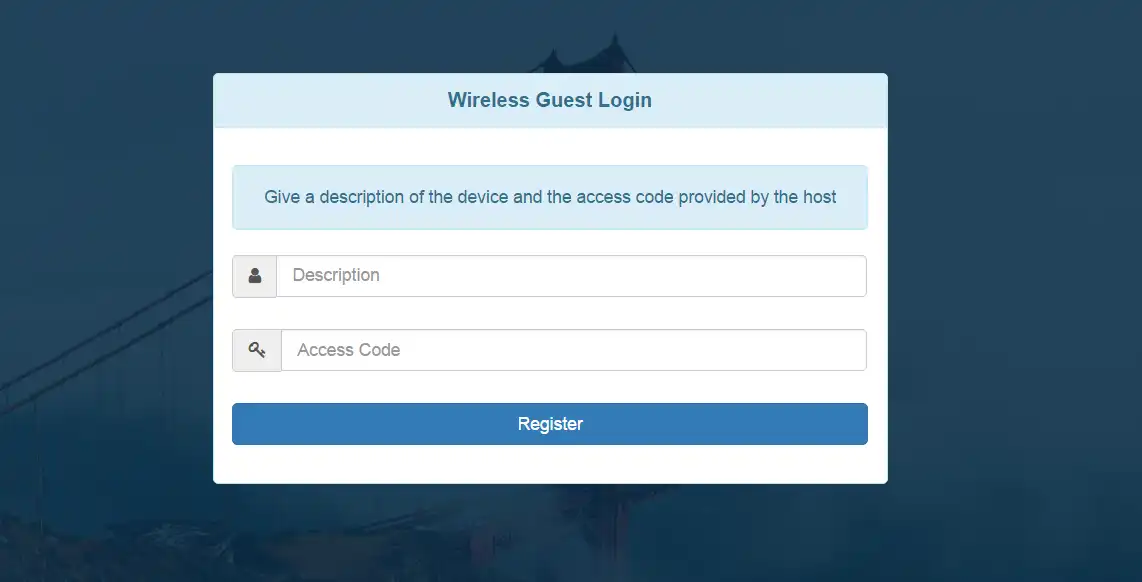This screenshot has height=582, width=1142.
Task: Click the 'Description' placeholder text
Action: [x=336, y=276]
